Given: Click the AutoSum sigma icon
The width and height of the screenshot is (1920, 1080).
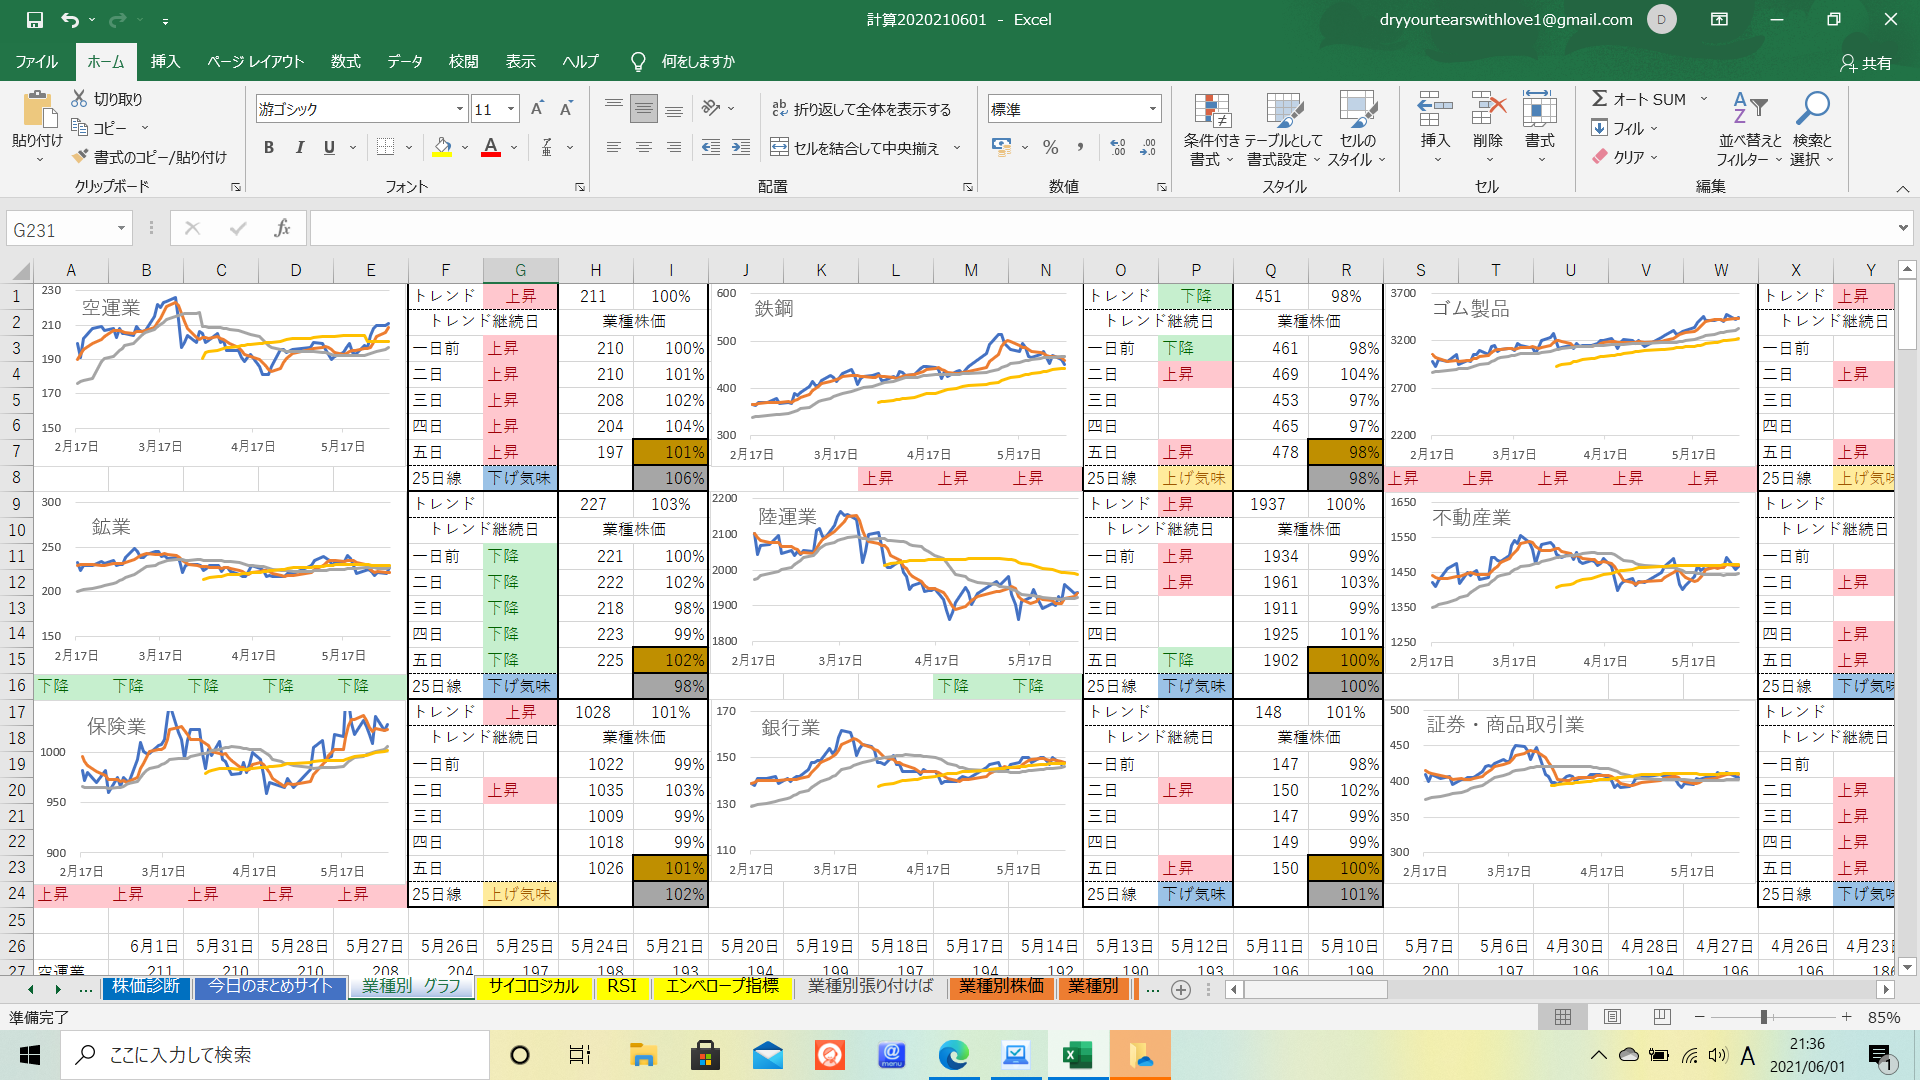Looking at the screenshot, I should (1600, 99).
